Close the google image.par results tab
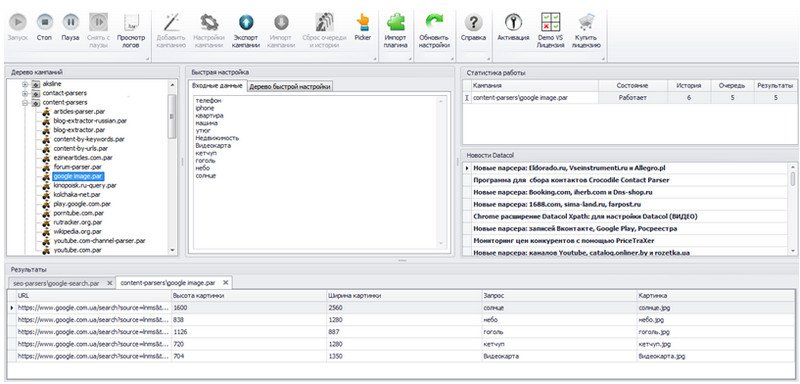The width and height of the screenshot is (800, 384). [x=226, y=283]
